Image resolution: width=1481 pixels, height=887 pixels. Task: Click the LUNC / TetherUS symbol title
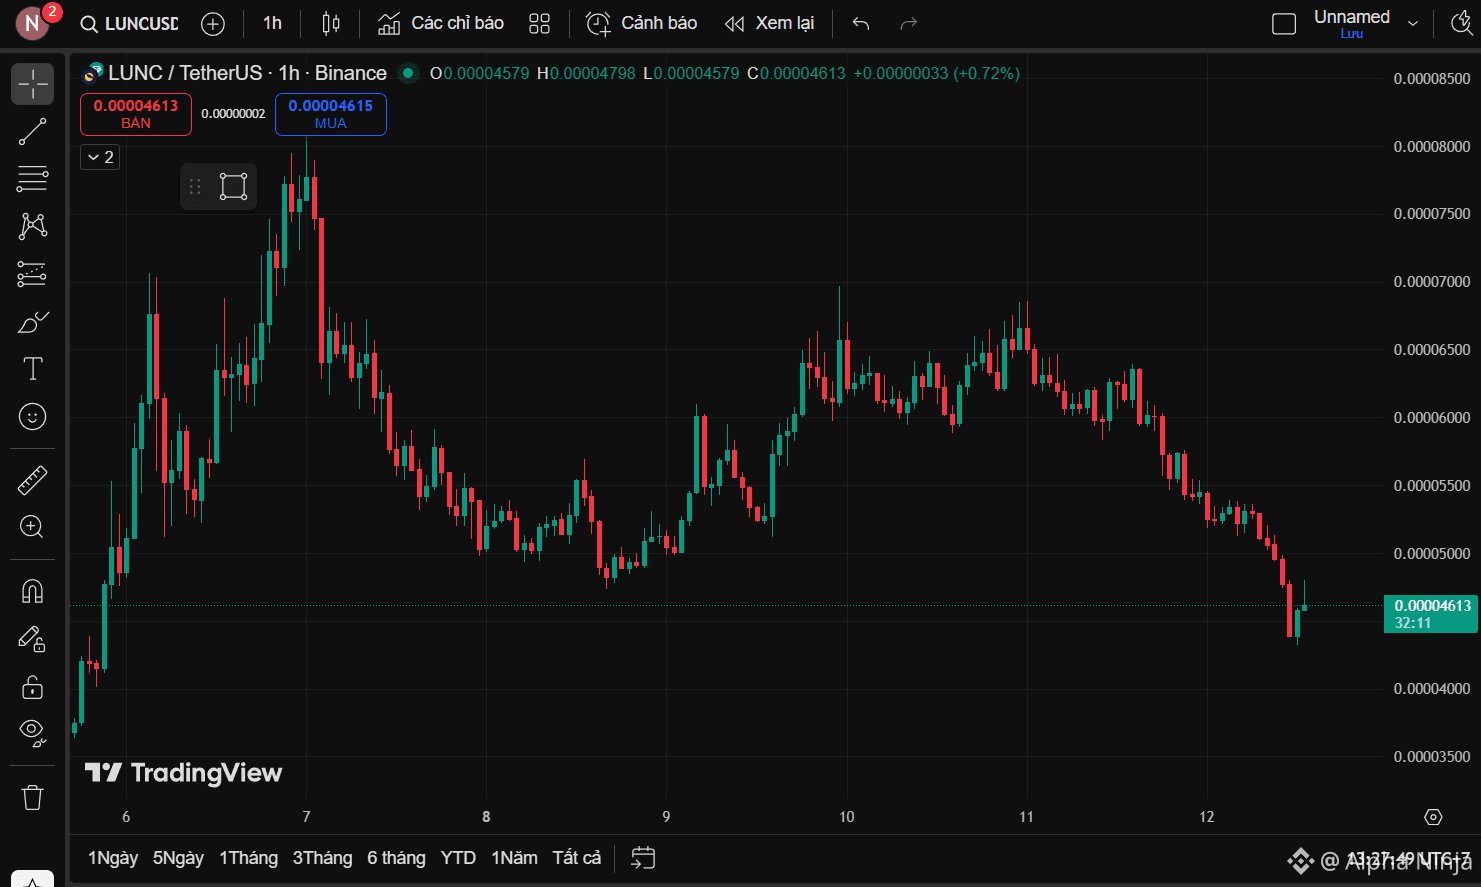pos(185,73)
